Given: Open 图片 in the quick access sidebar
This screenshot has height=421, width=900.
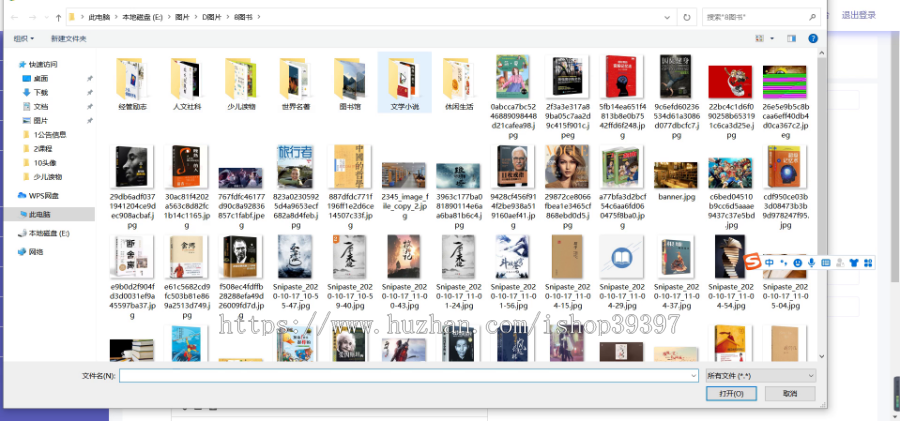Looking at the screenshot, I should pyautogui.click(x=40, y=121).
